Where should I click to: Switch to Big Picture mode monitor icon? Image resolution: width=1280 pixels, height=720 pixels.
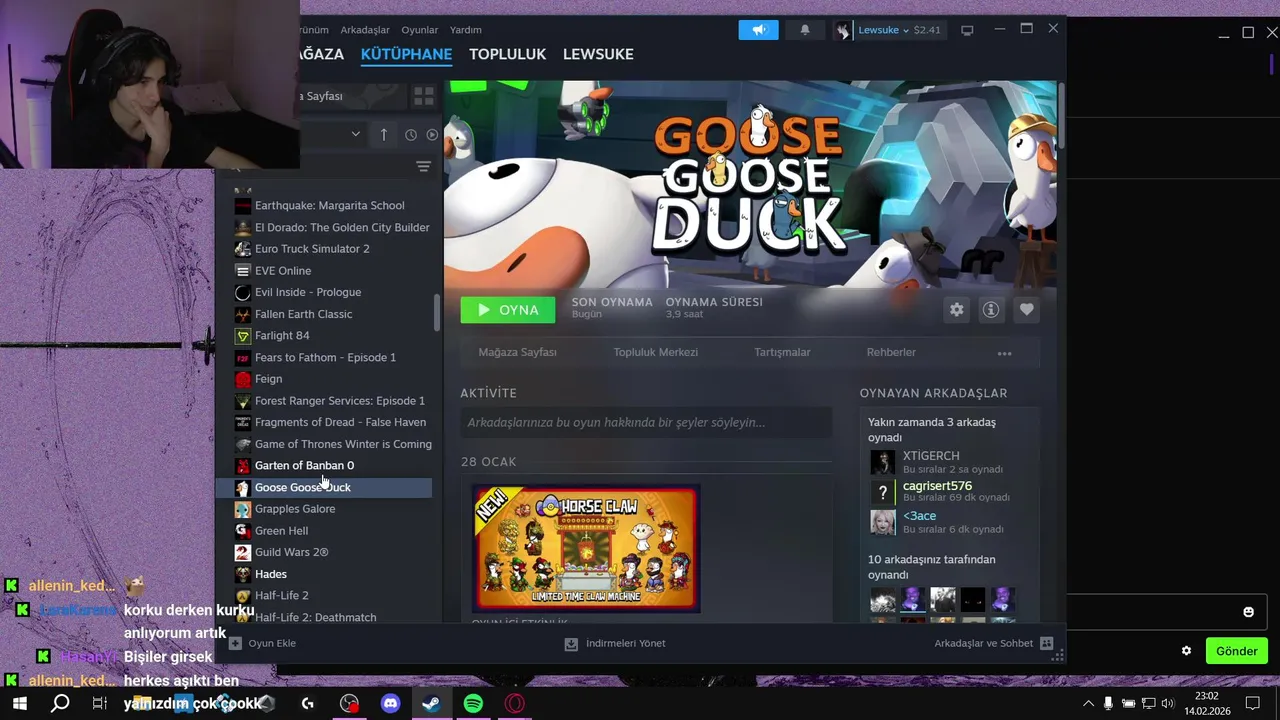coord(967,30)
